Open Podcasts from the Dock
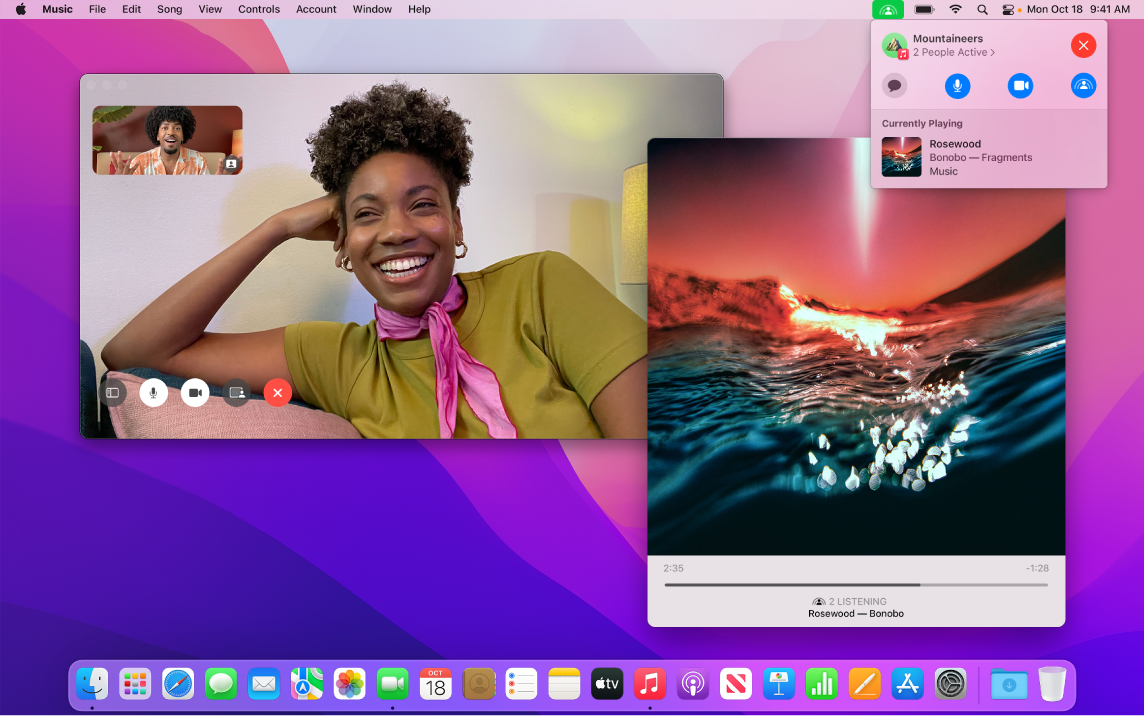Image resolution: width=1144 pixels, height=716 pixels. (693, 684)
